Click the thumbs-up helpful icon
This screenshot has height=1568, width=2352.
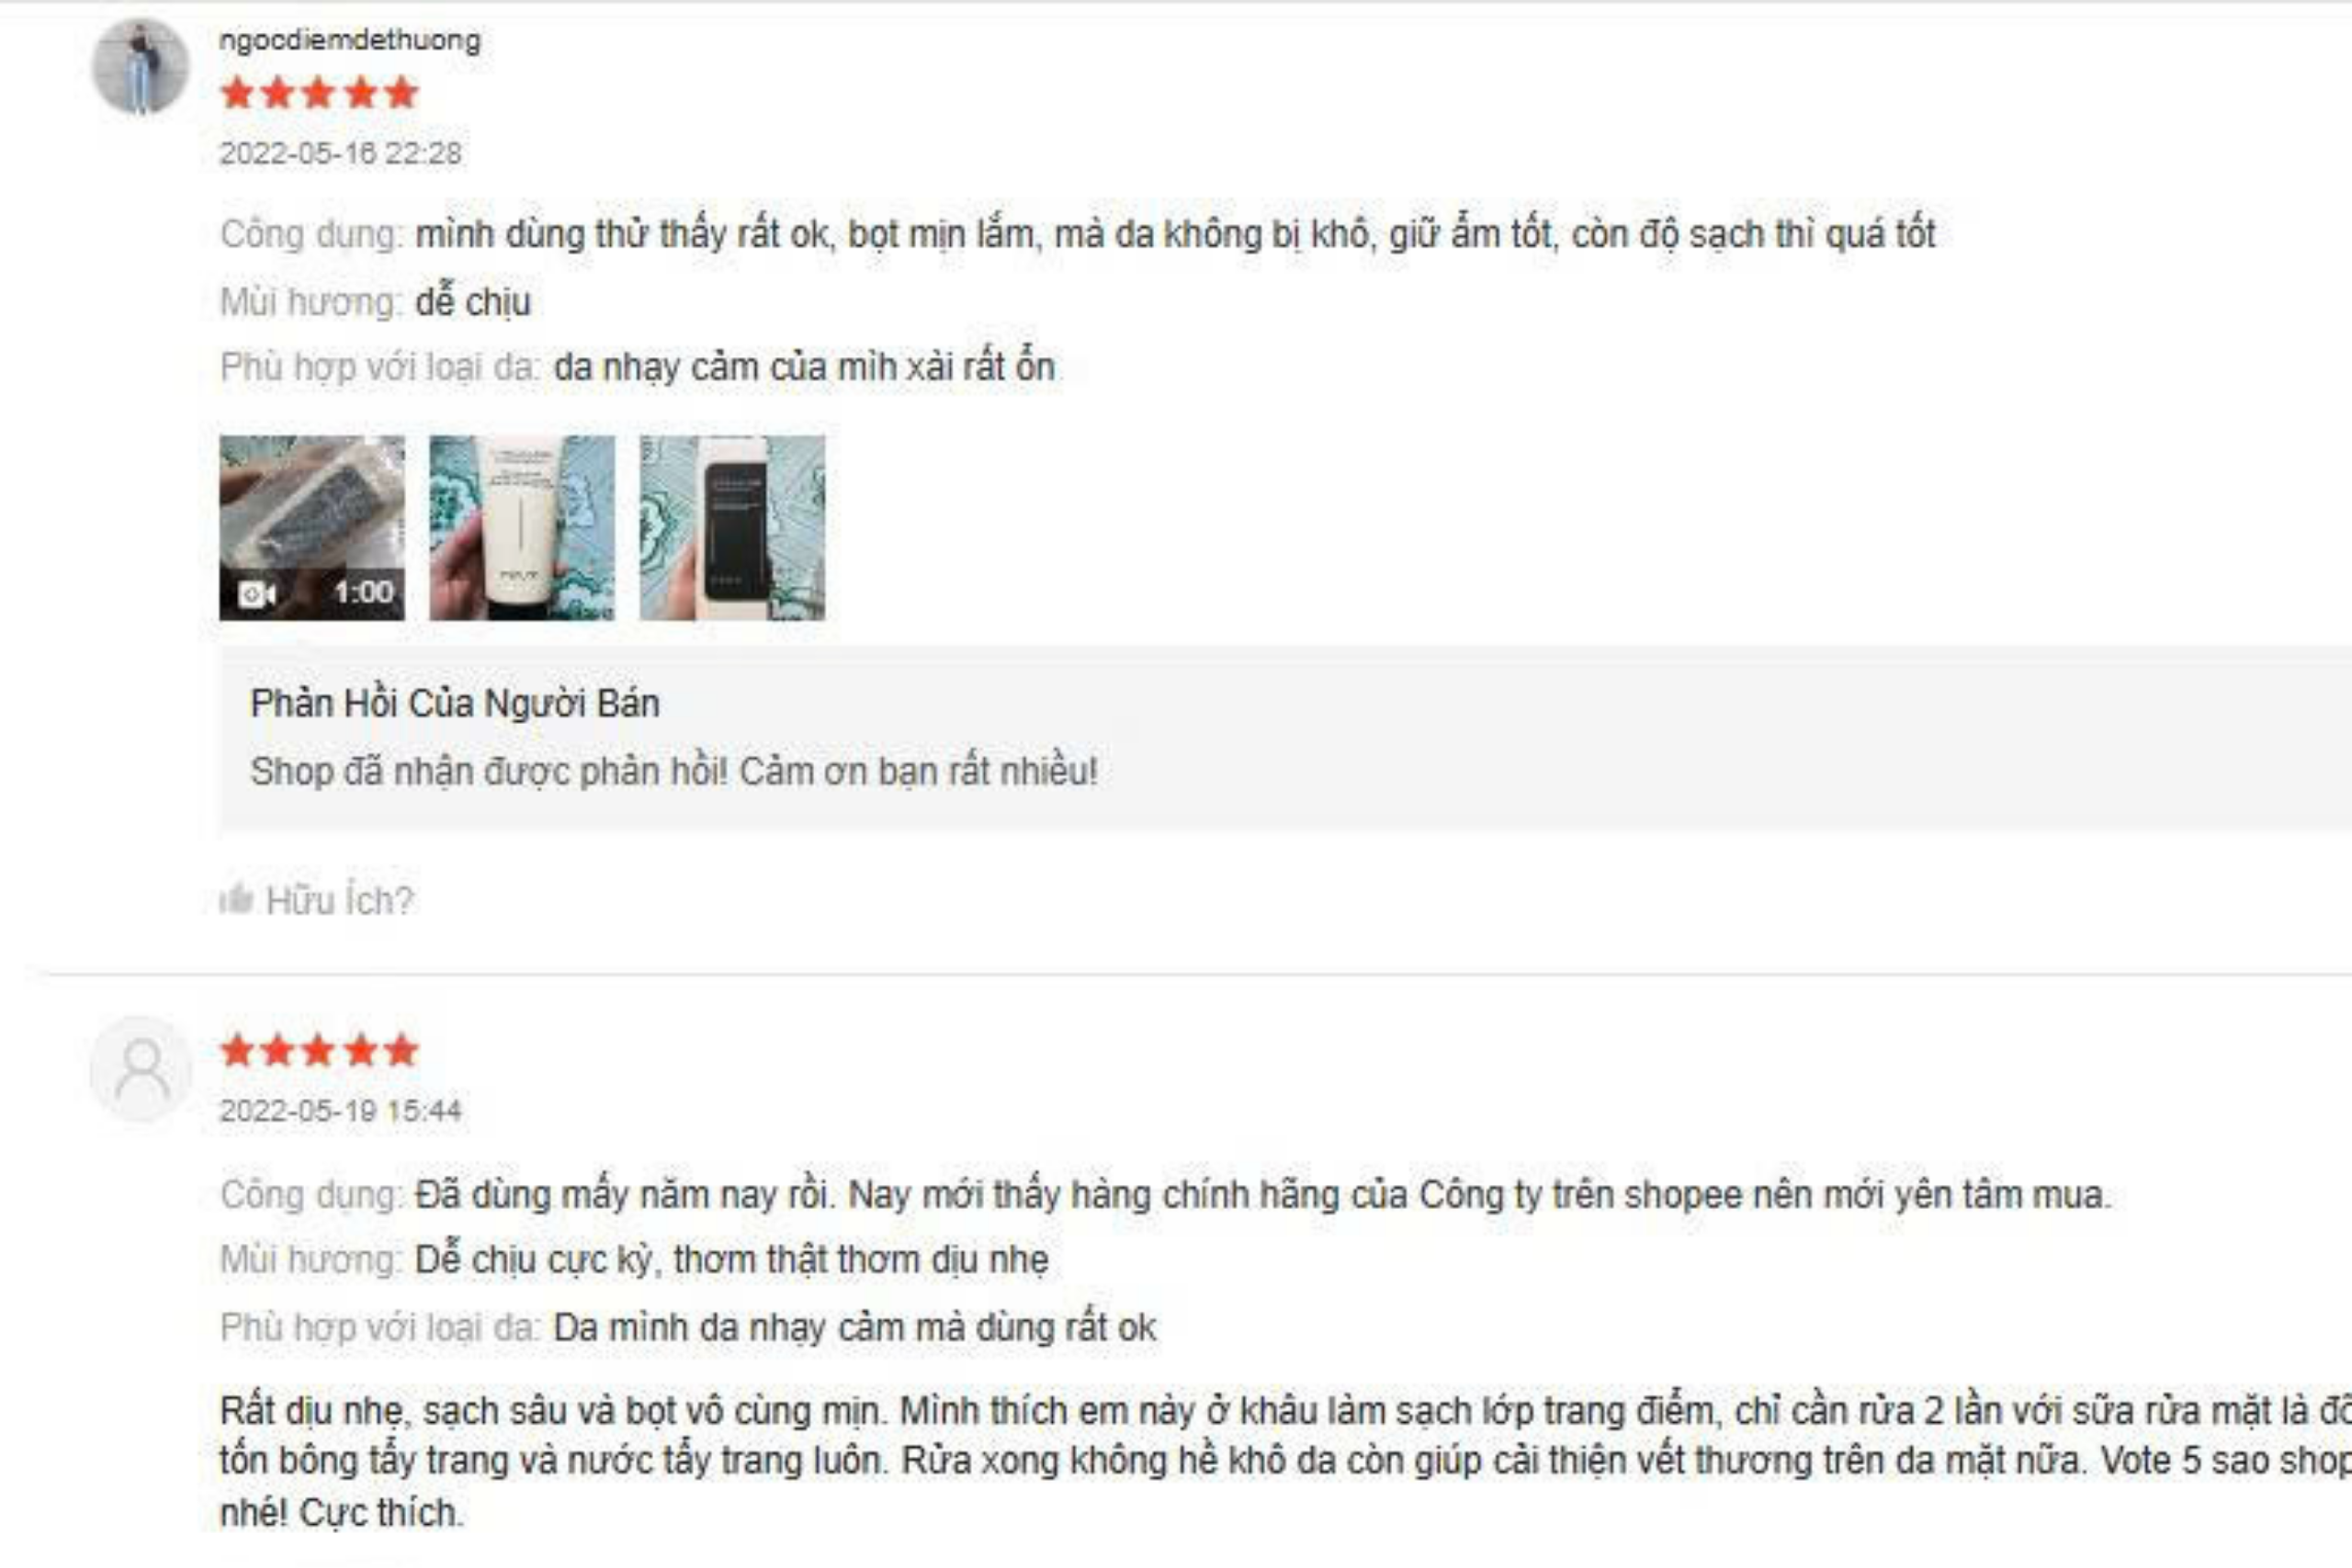point(237,899)
